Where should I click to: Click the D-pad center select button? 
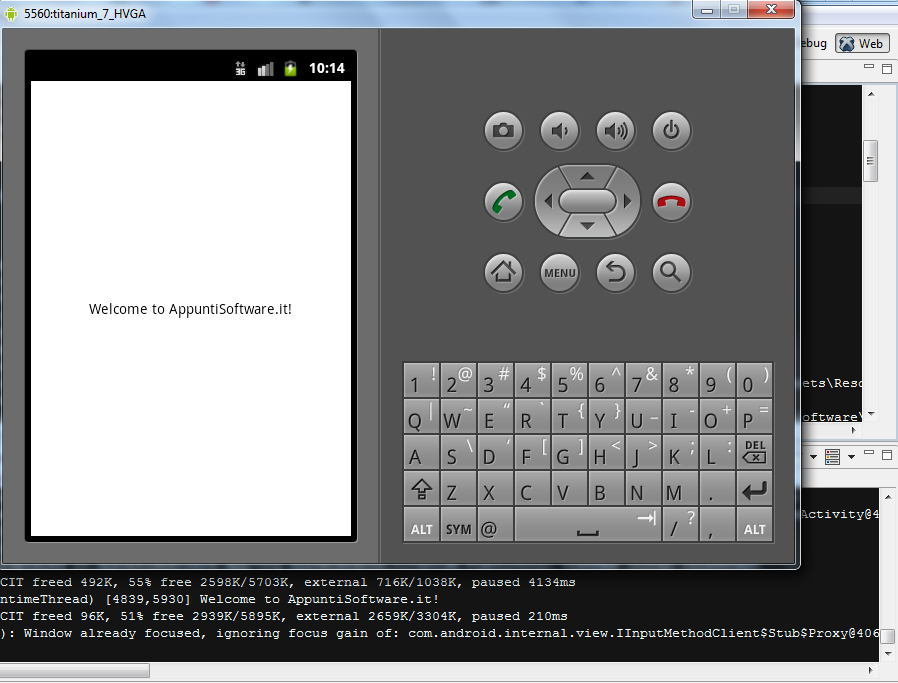587,201
